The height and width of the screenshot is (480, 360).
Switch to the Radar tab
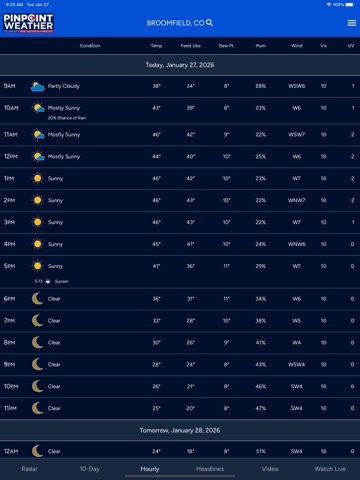[30, 469]
